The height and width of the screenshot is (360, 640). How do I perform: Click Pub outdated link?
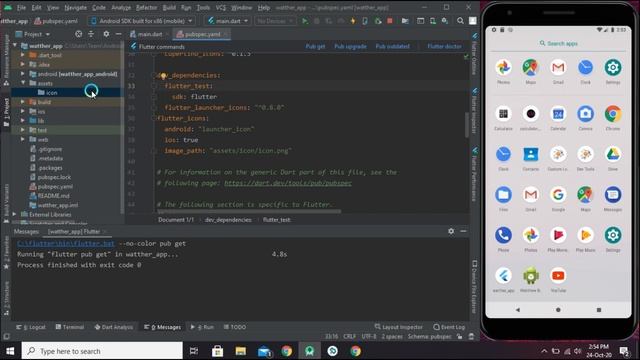[392, 47]
